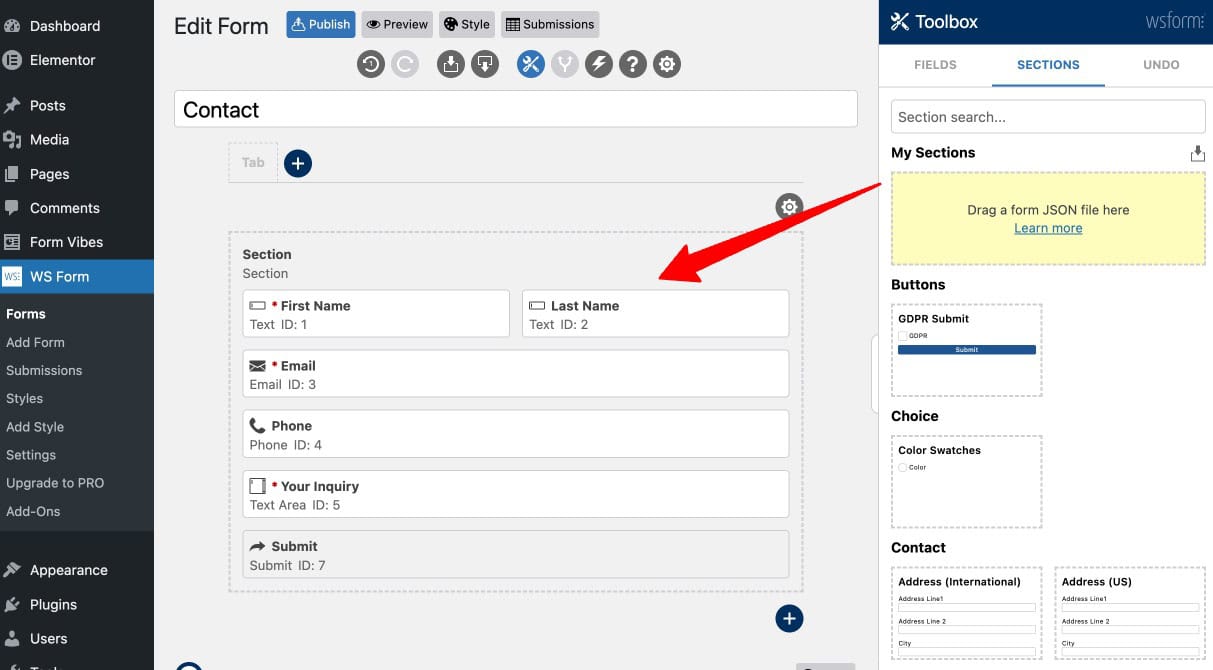
Task: Click the download form icon
Action: pos(485,65)
